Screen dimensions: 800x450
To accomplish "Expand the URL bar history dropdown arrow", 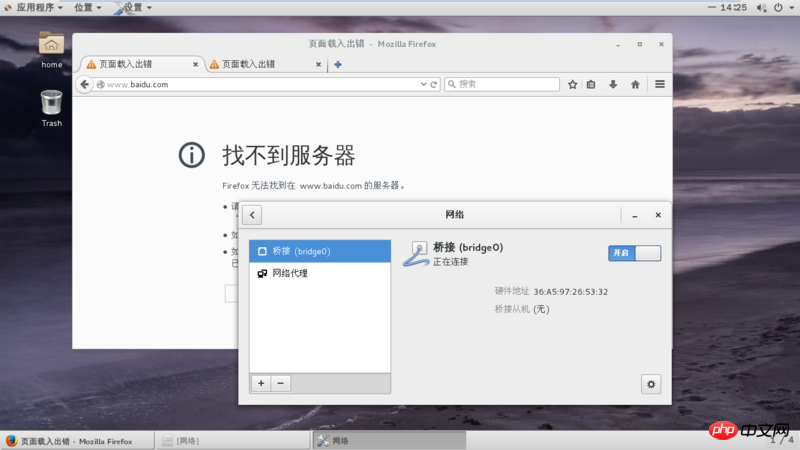I will click(423, 84).
